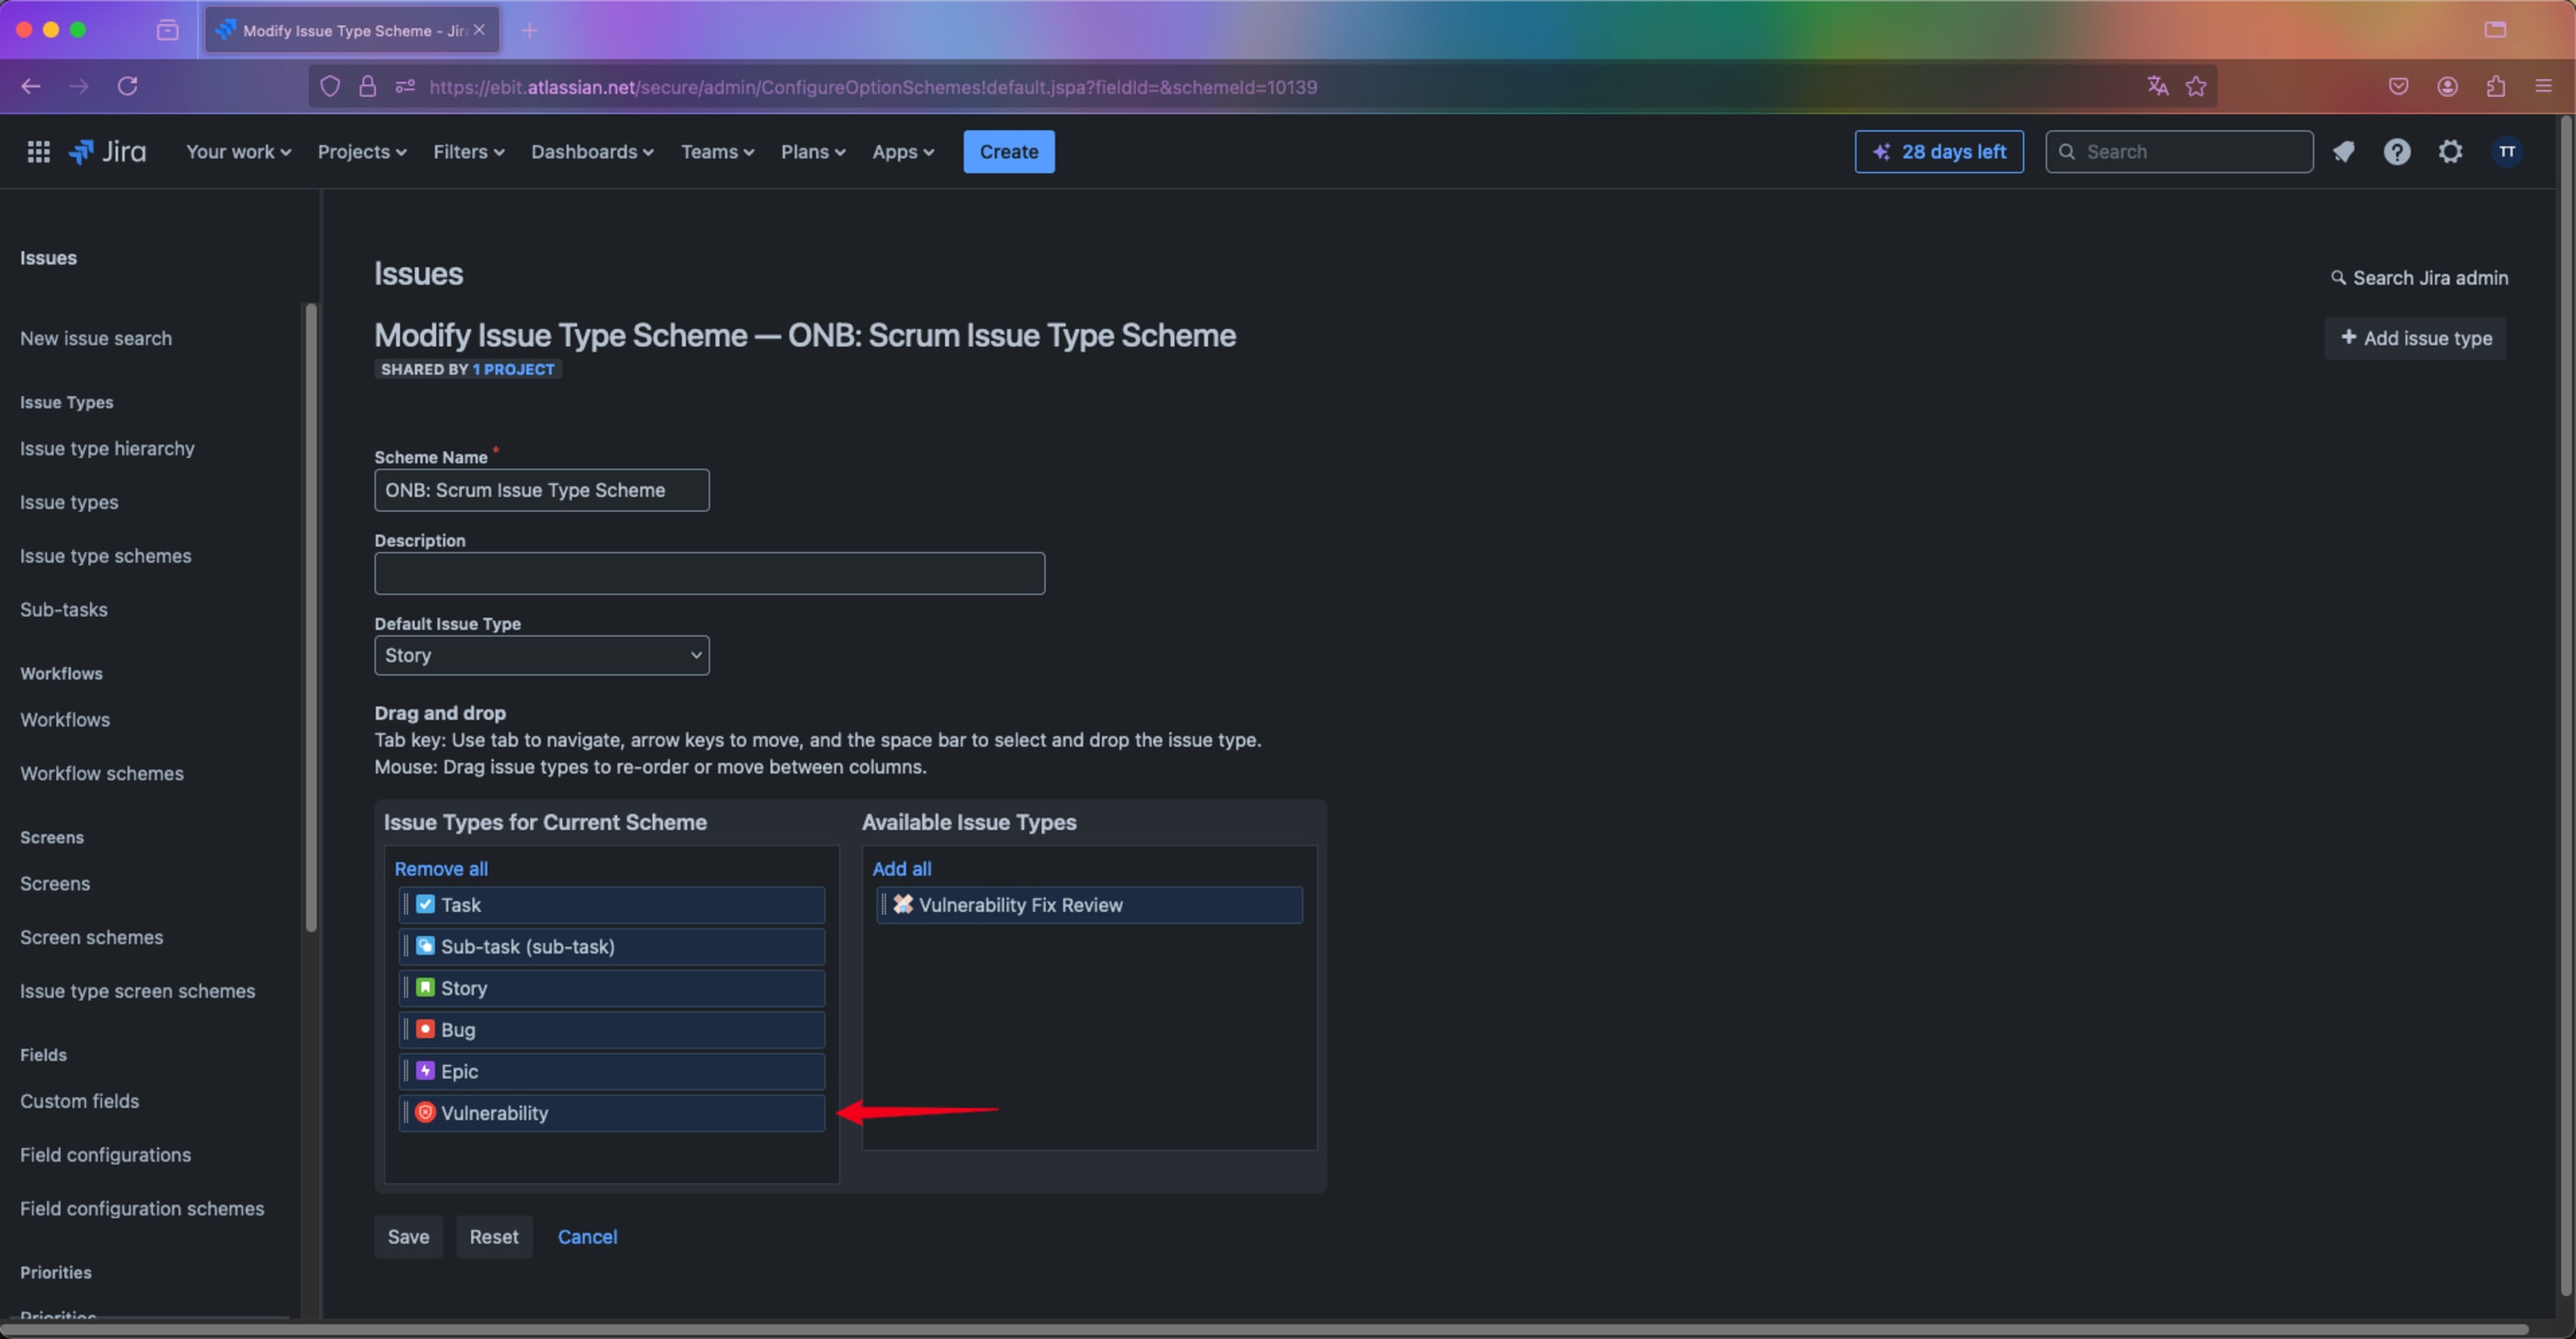The width and height of the screenshot is (2576, 1339).
Task: Open New issue search in sidebar
Action: [x=96, y=338]
